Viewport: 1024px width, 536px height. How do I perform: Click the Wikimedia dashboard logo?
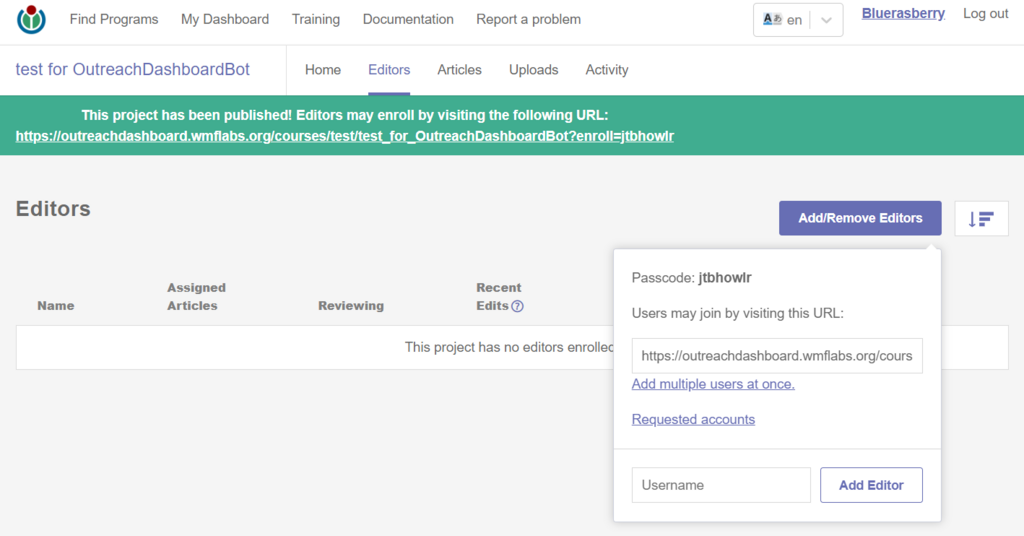point(31,19)
